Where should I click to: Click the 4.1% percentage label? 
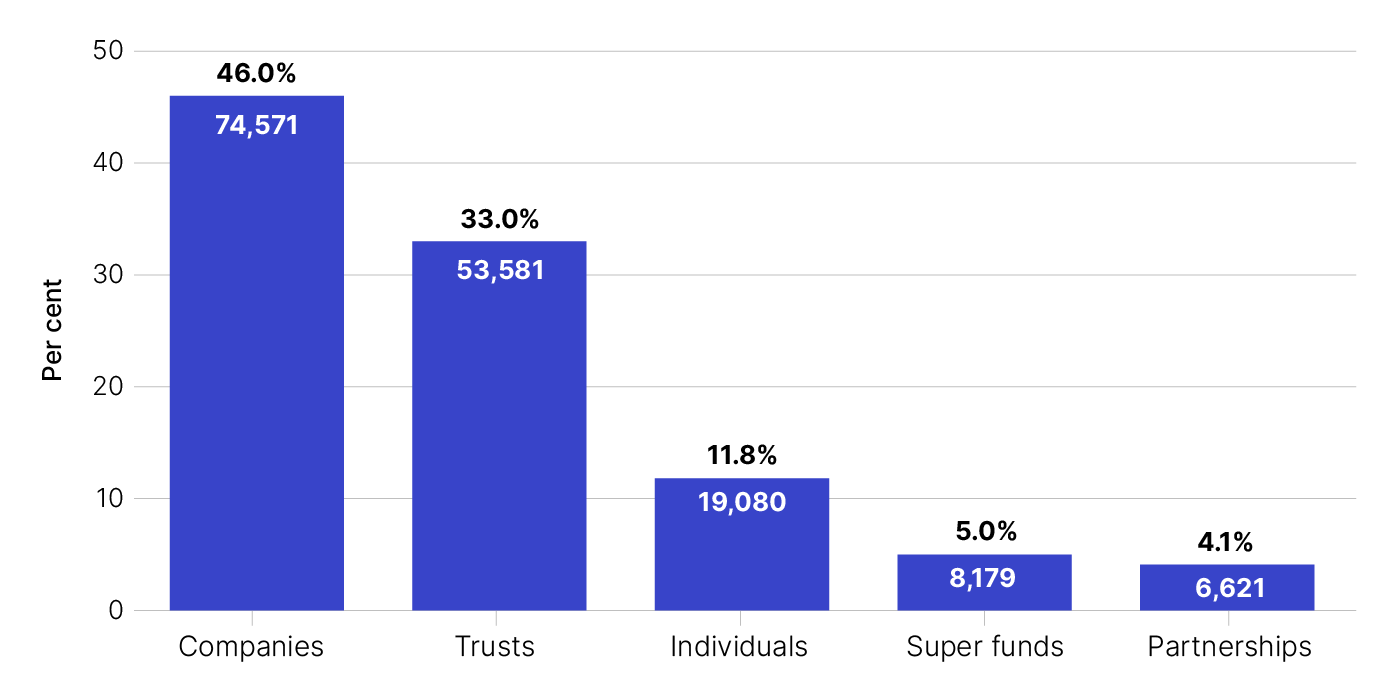pyautogui.click(x=1226, y=542)
